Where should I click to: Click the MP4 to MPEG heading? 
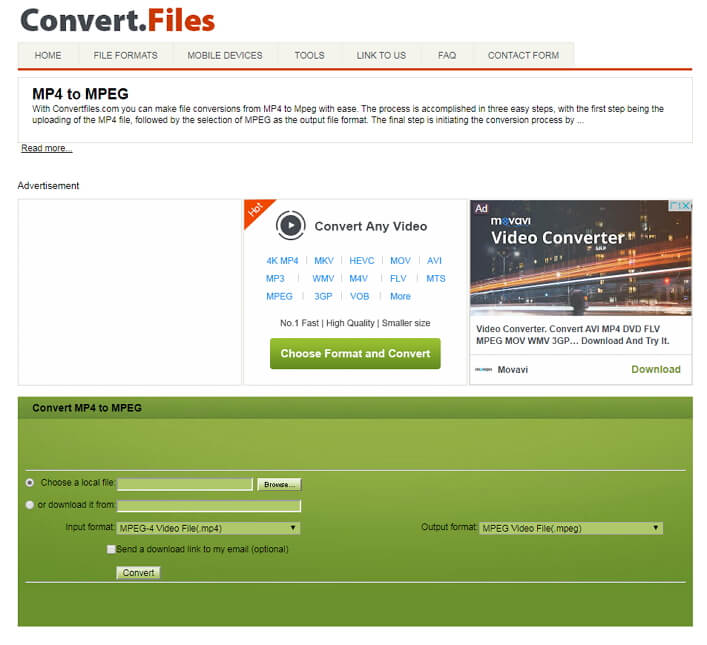80,94
